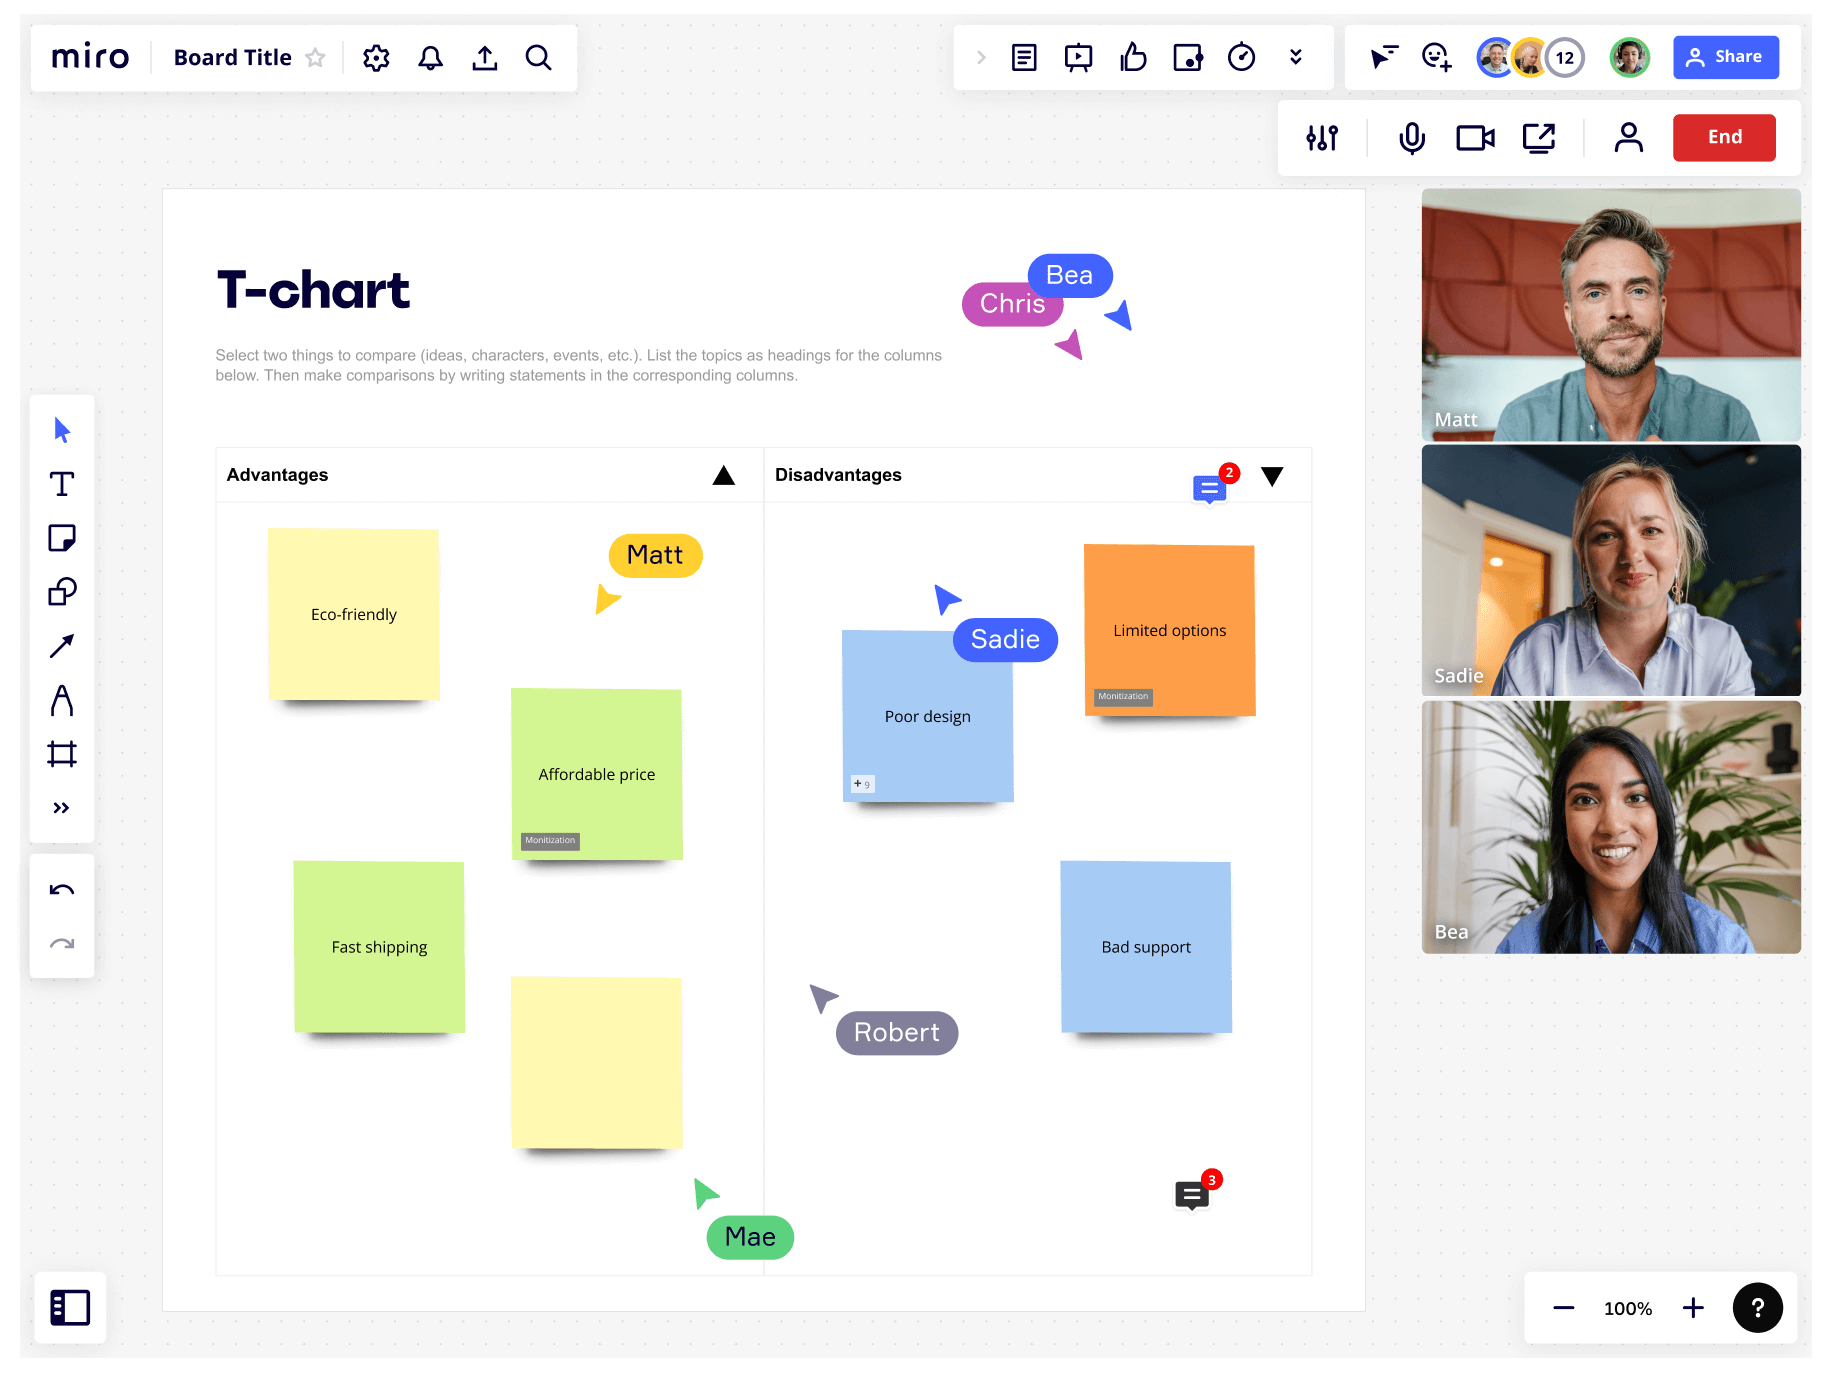Turn off the video camera

[1475, 138]
